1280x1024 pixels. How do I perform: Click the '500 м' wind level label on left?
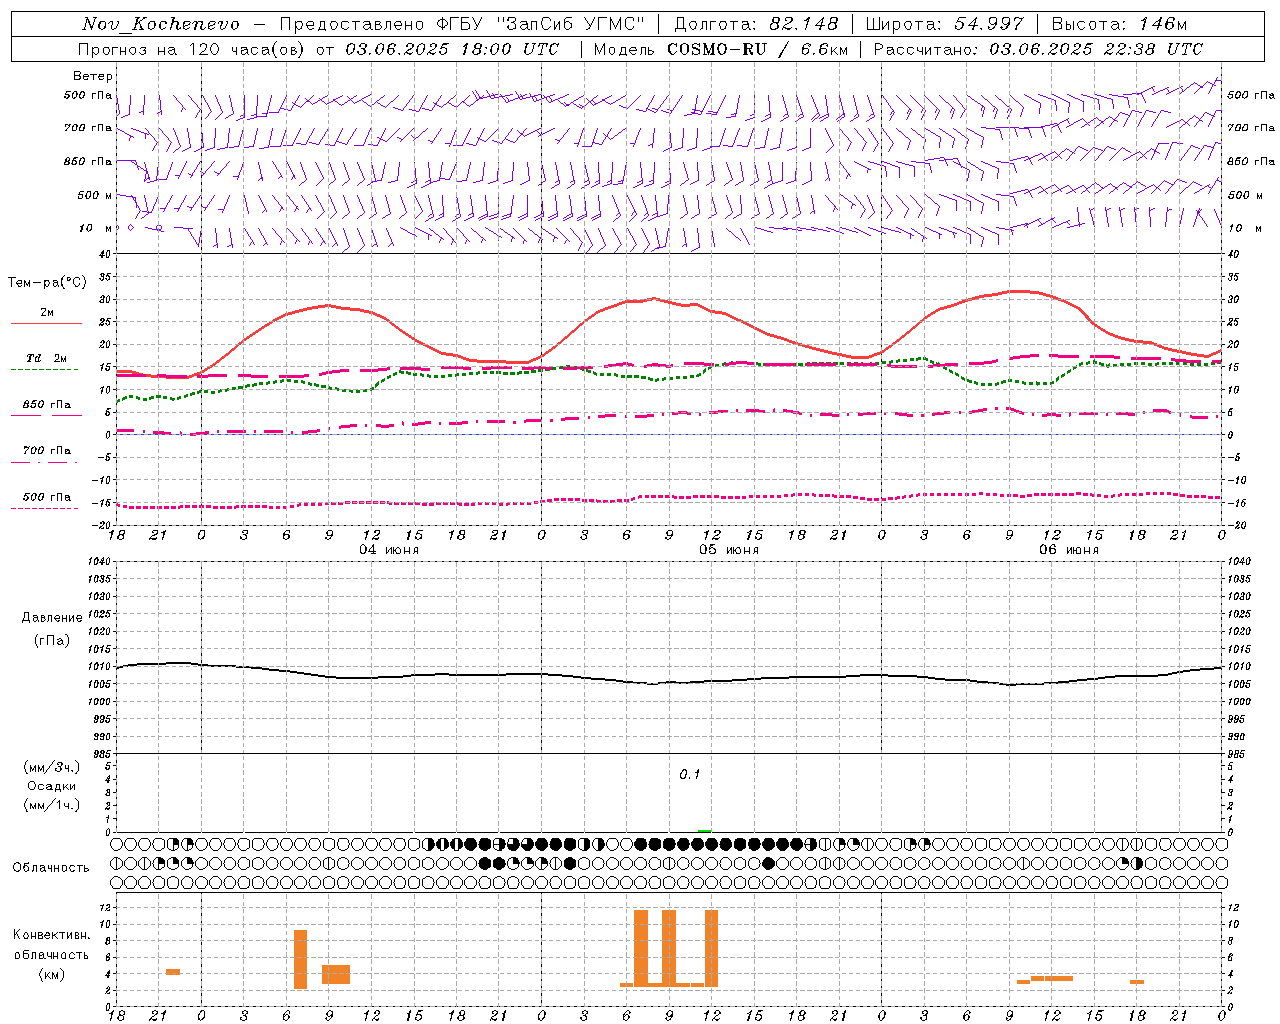(95, 195)
